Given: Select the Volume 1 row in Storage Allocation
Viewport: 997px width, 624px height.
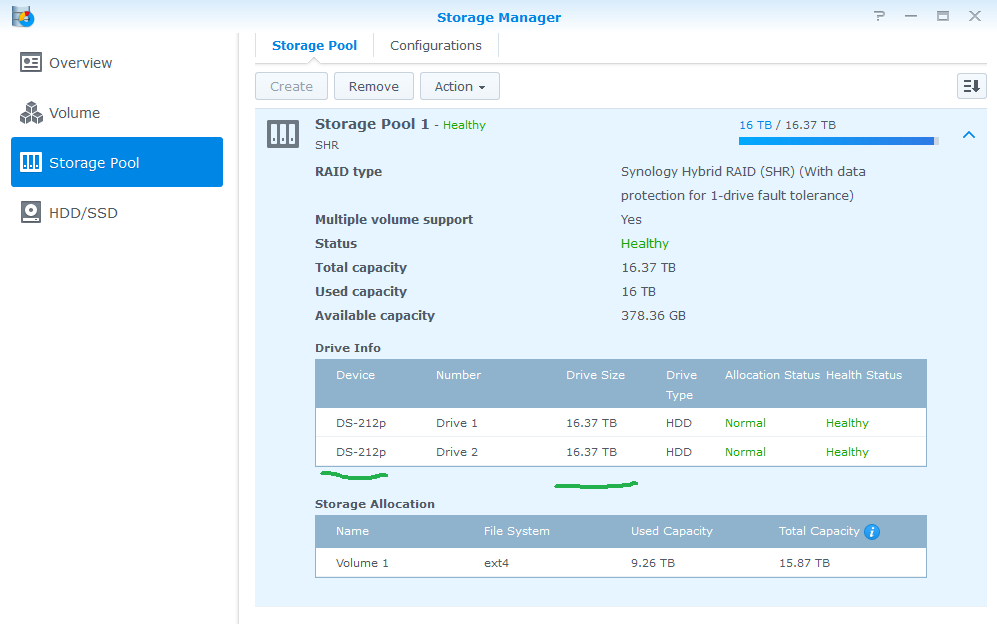Looking at the screenshot, I should click(621, 563).
